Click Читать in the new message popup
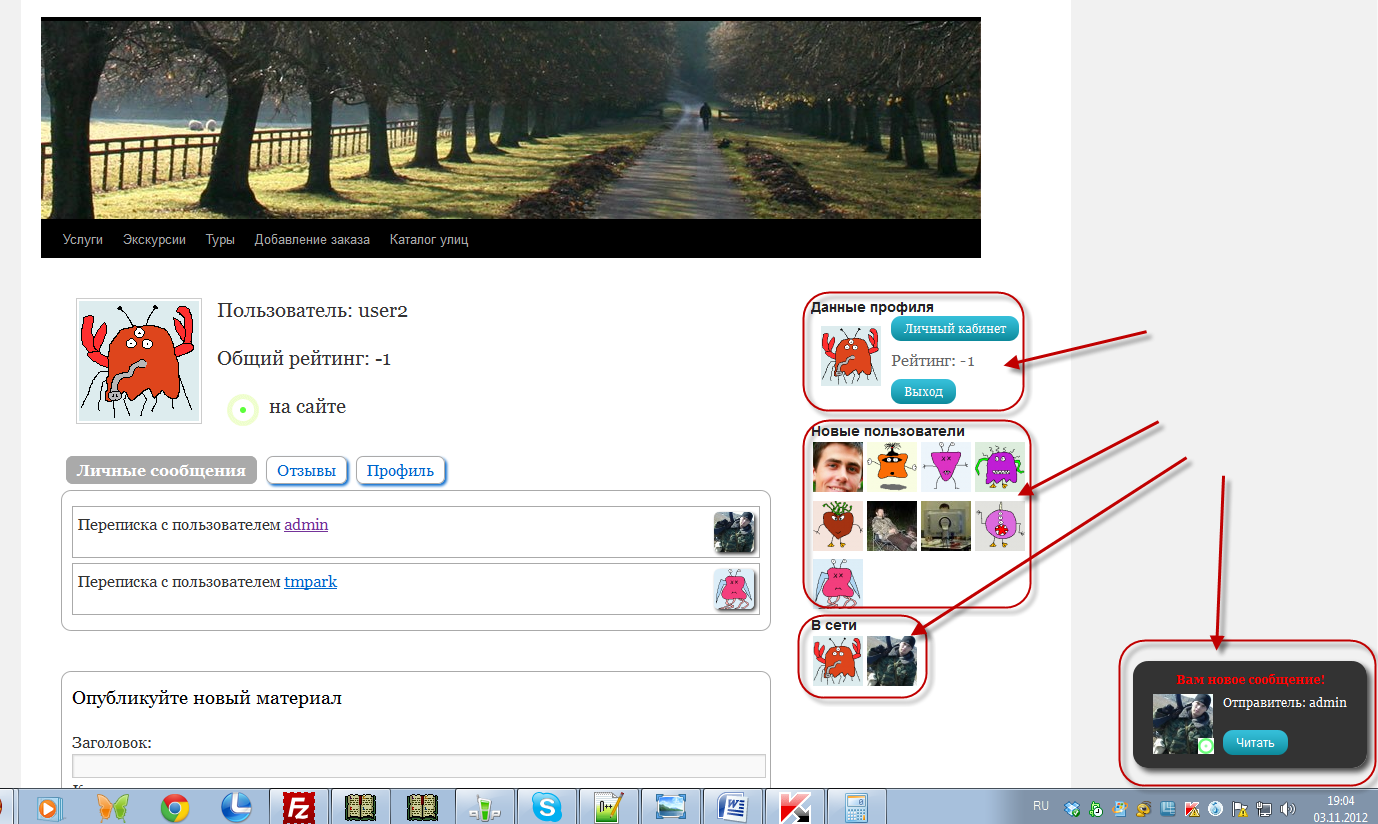The width and height of the screenshot is (1378, 824). tap(1255, 742)
